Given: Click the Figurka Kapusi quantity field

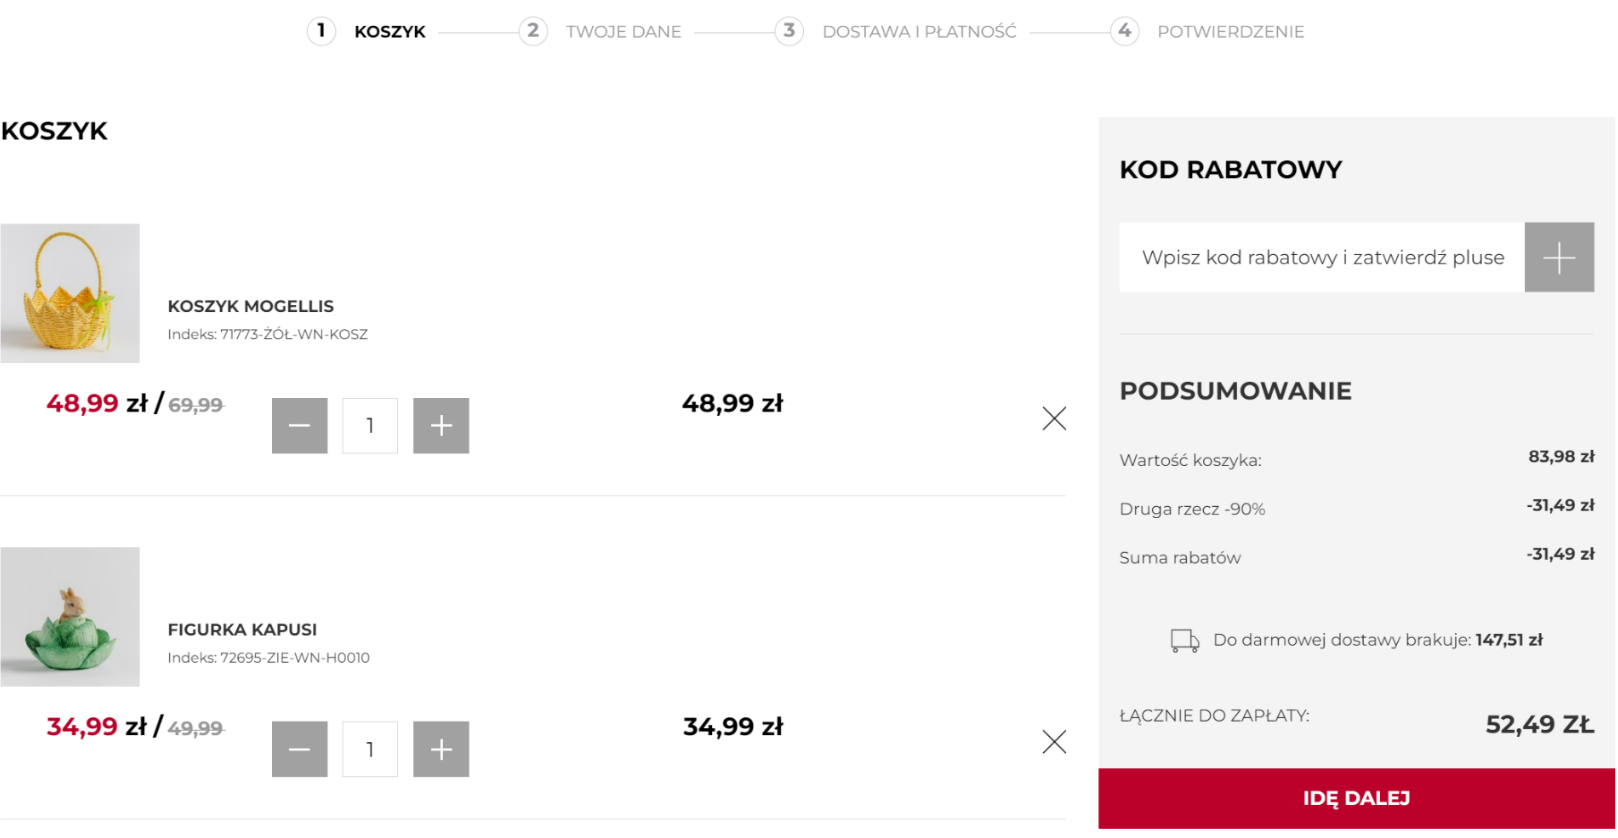Looking at the screenshot, I should pos(370,749).
